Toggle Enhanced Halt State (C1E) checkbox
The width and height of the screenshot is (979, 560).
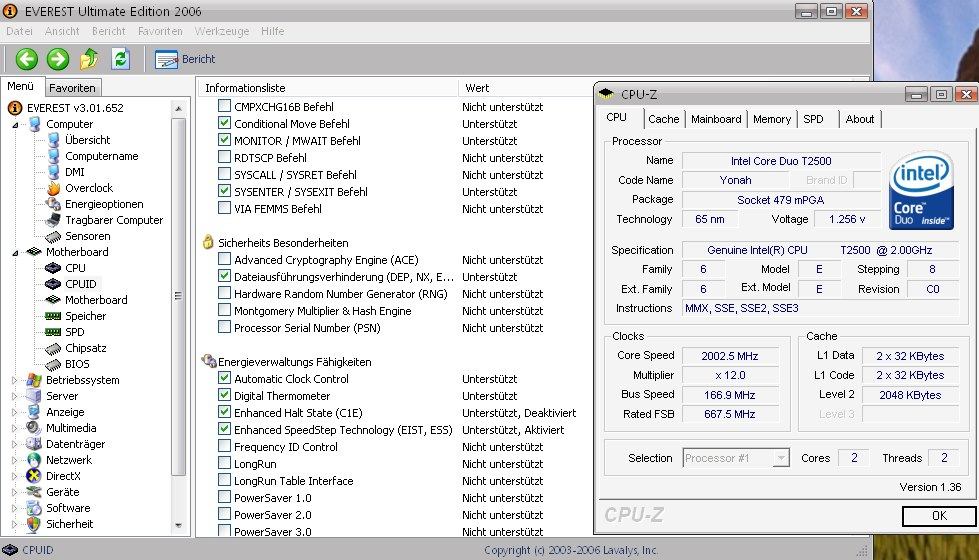[x=224, y=411]
